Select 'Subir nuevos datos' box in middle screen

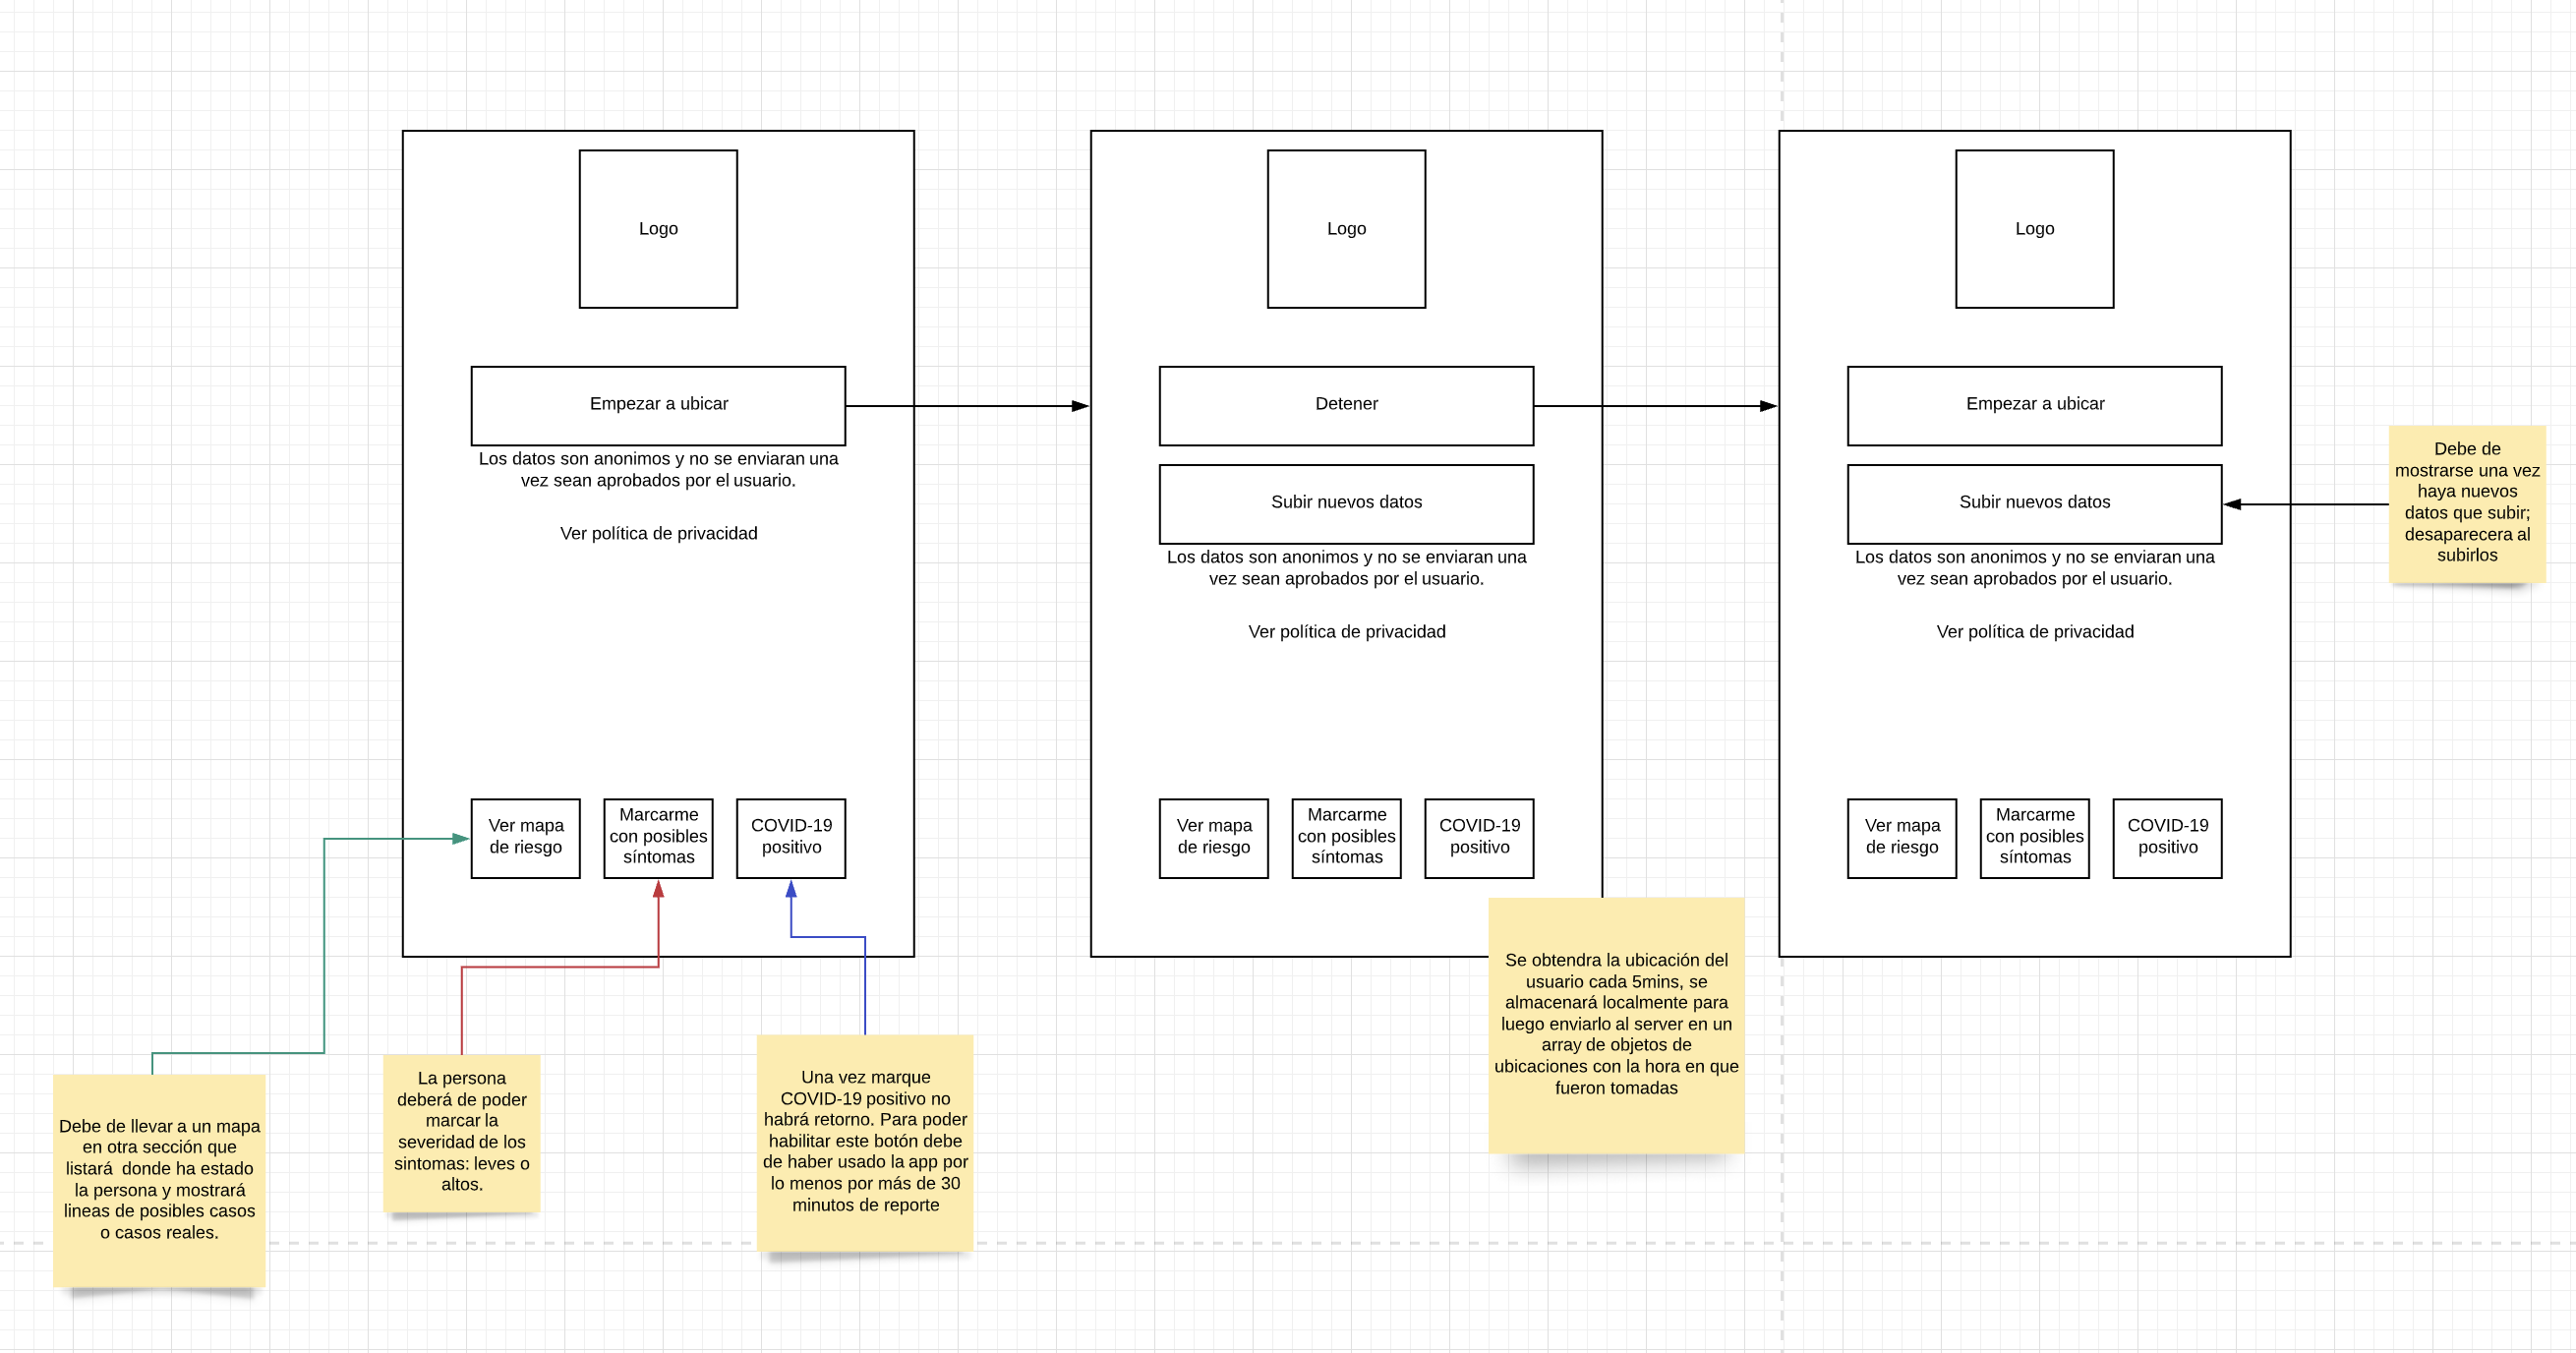tap(1346, 503)
